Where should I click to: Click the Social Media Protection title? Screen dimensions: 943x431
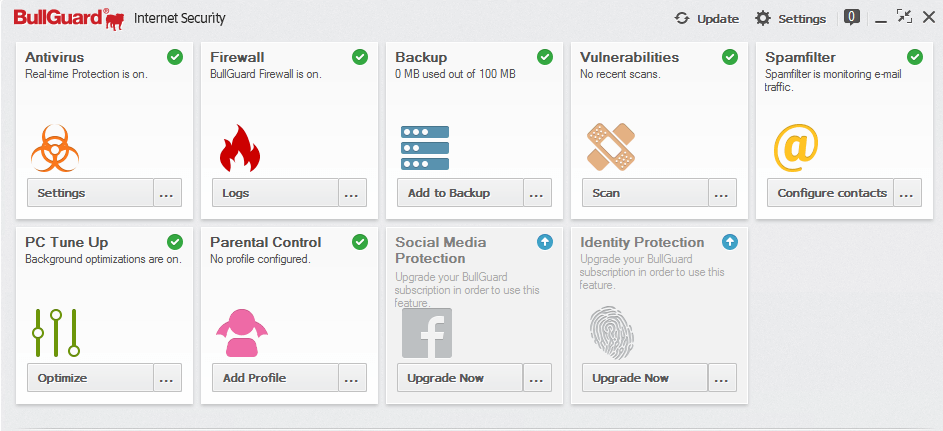tap(441, 250)
